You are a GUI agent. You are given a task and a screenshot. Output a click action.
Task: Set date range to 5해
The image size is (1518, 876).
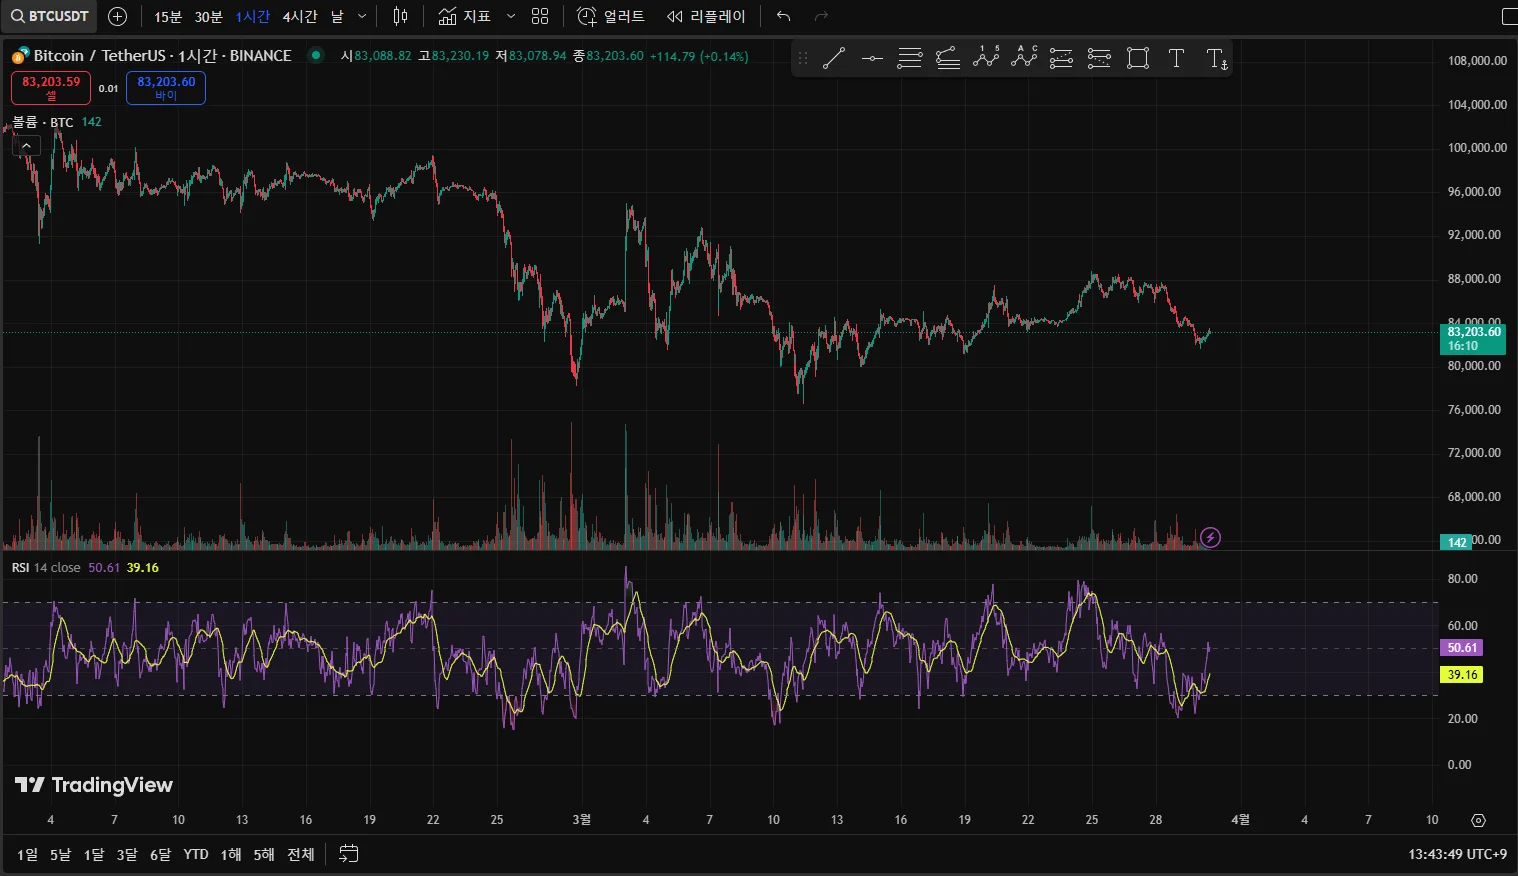(x=264, y=854)
